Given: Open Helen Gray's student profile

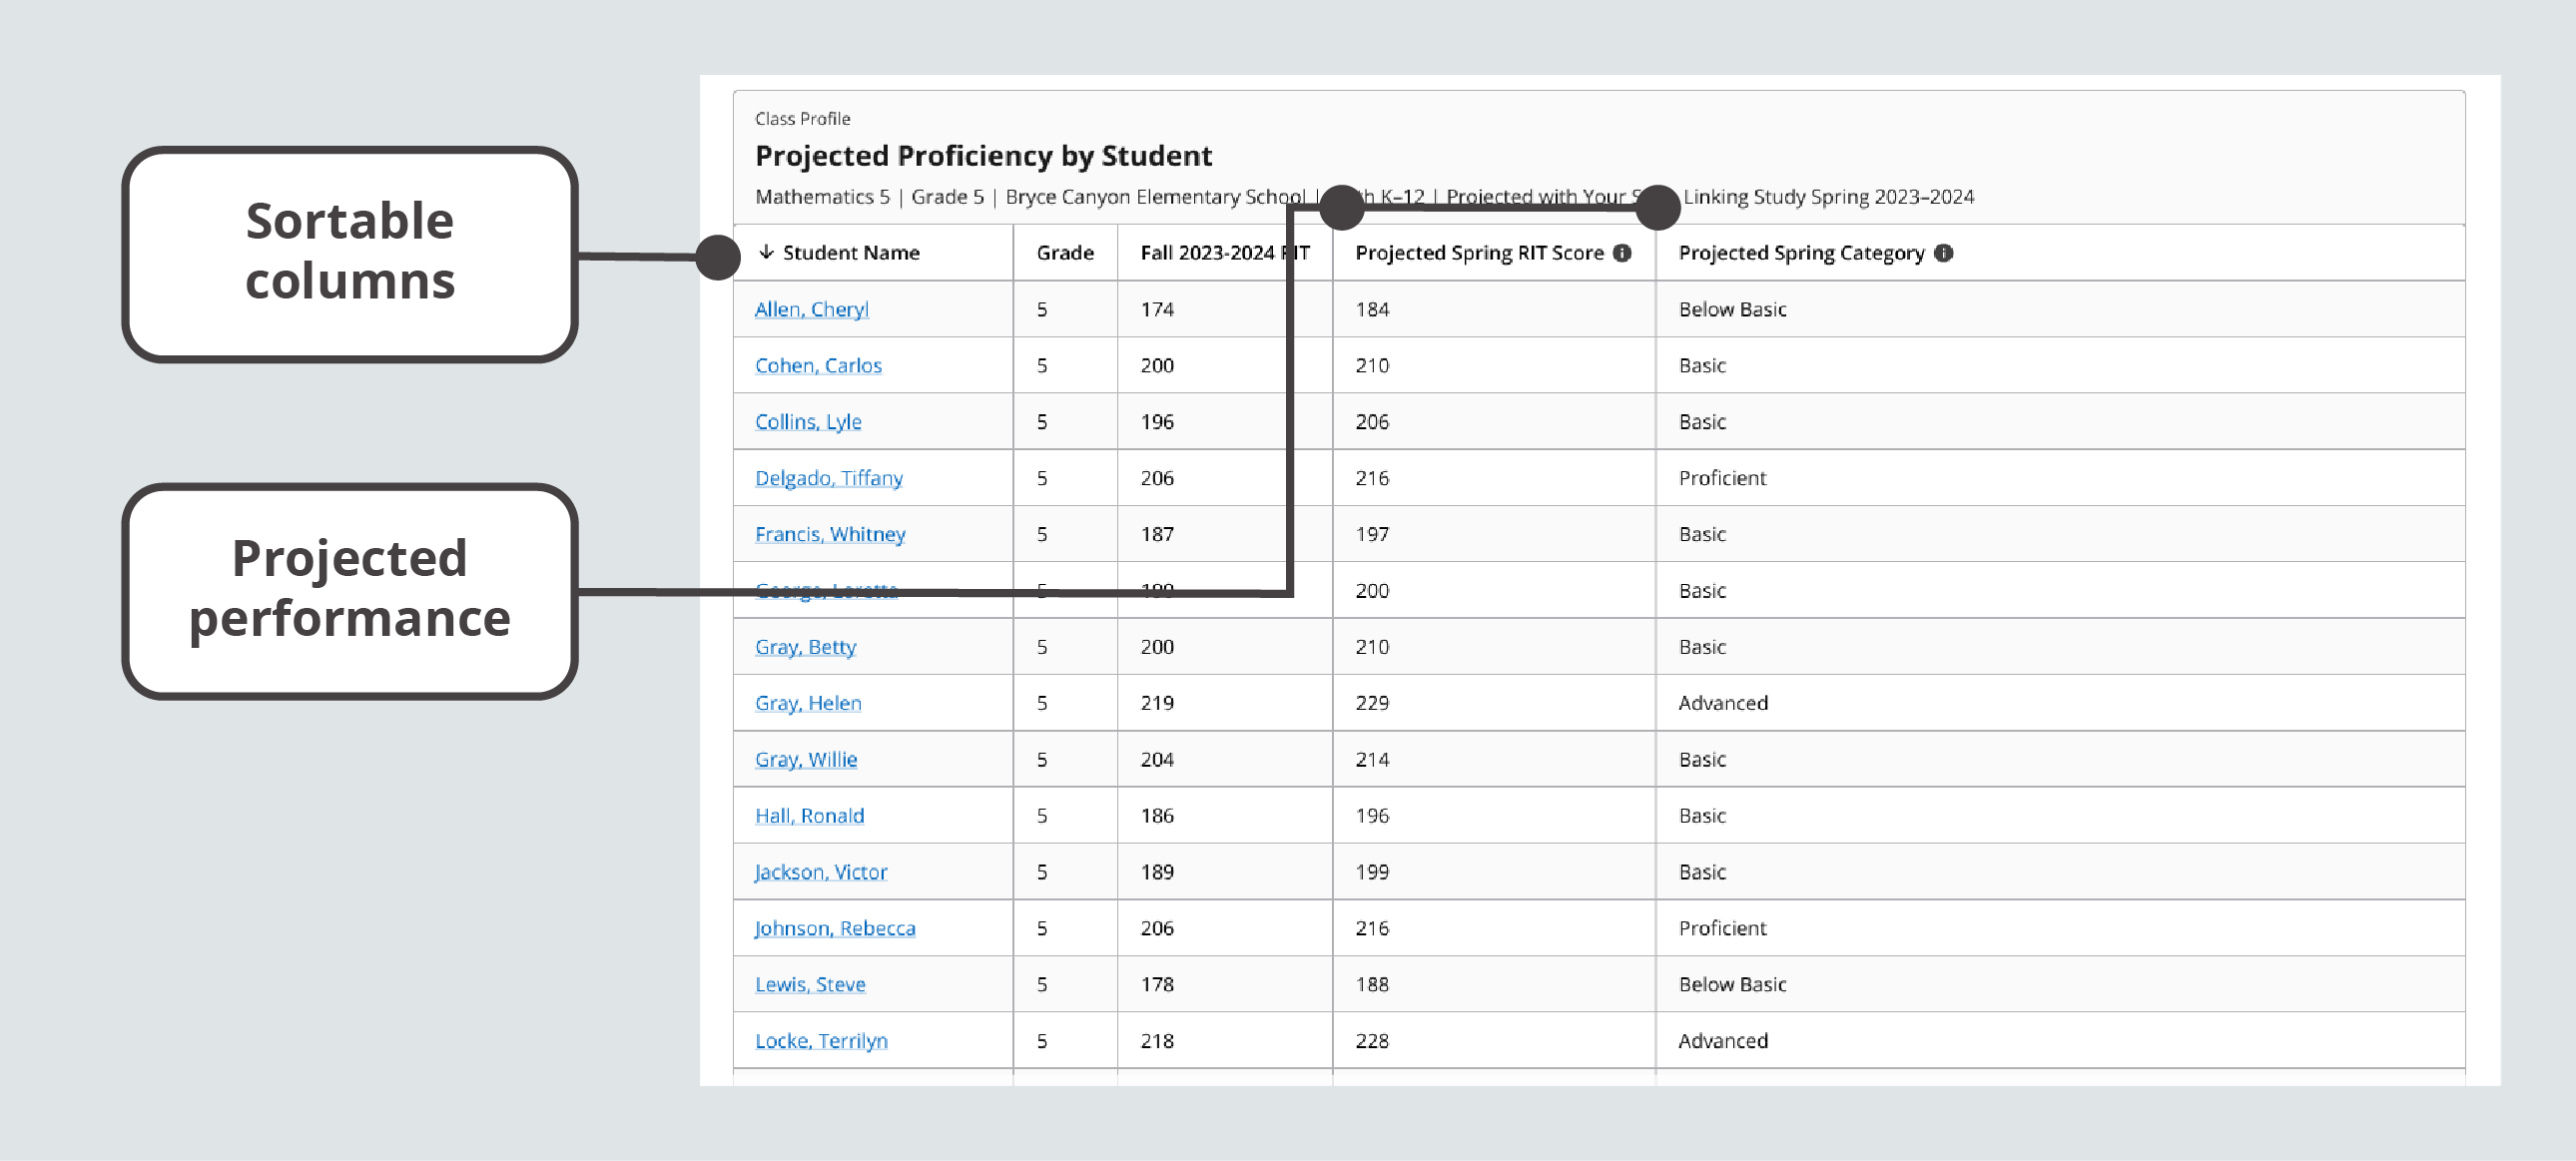Looking at the screenshot, I should pyautogui.click(x=807, y=703).
